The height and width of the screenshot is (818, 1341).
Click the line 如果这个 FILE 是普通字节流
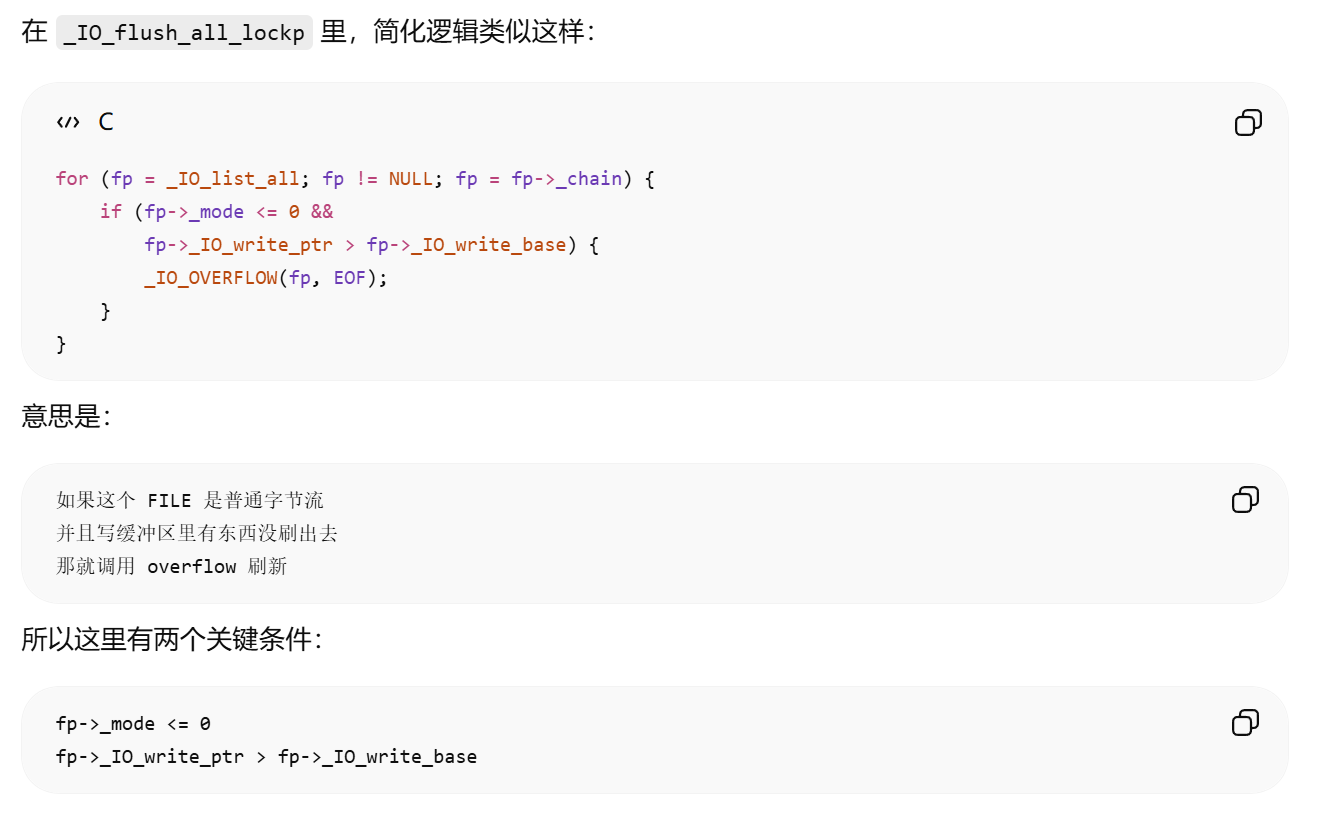(190, 500)
